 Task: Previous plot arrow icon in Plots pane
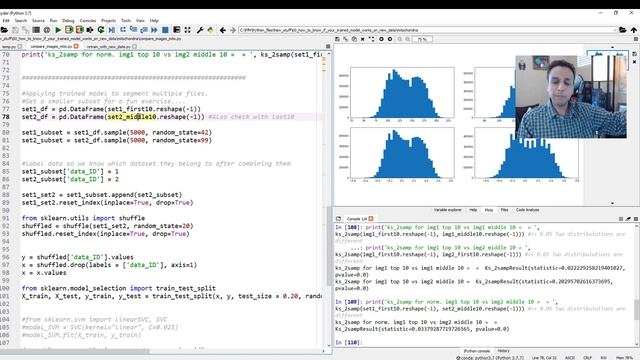click(x=381, y=39)
